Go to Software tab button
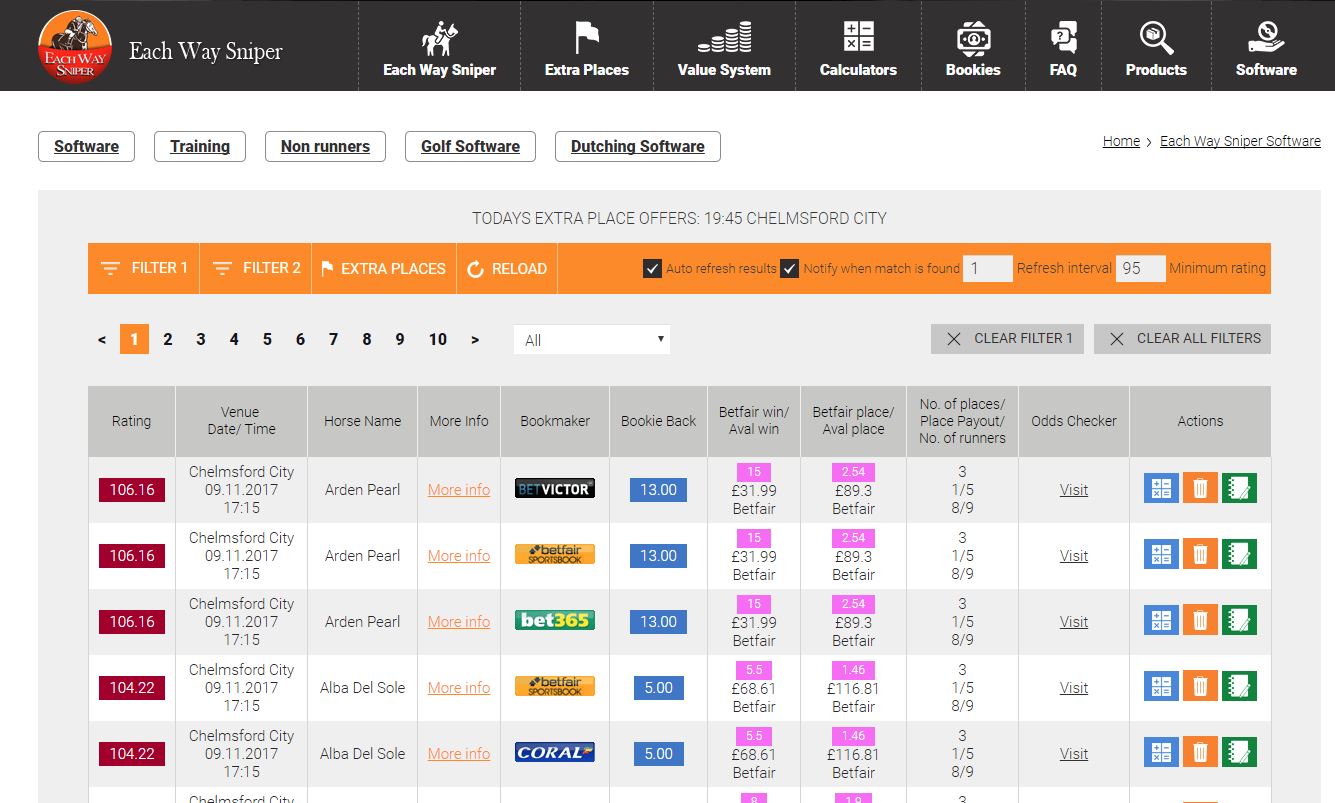The height and width of the screenshot is (803, 1335). tap(86, 146)
